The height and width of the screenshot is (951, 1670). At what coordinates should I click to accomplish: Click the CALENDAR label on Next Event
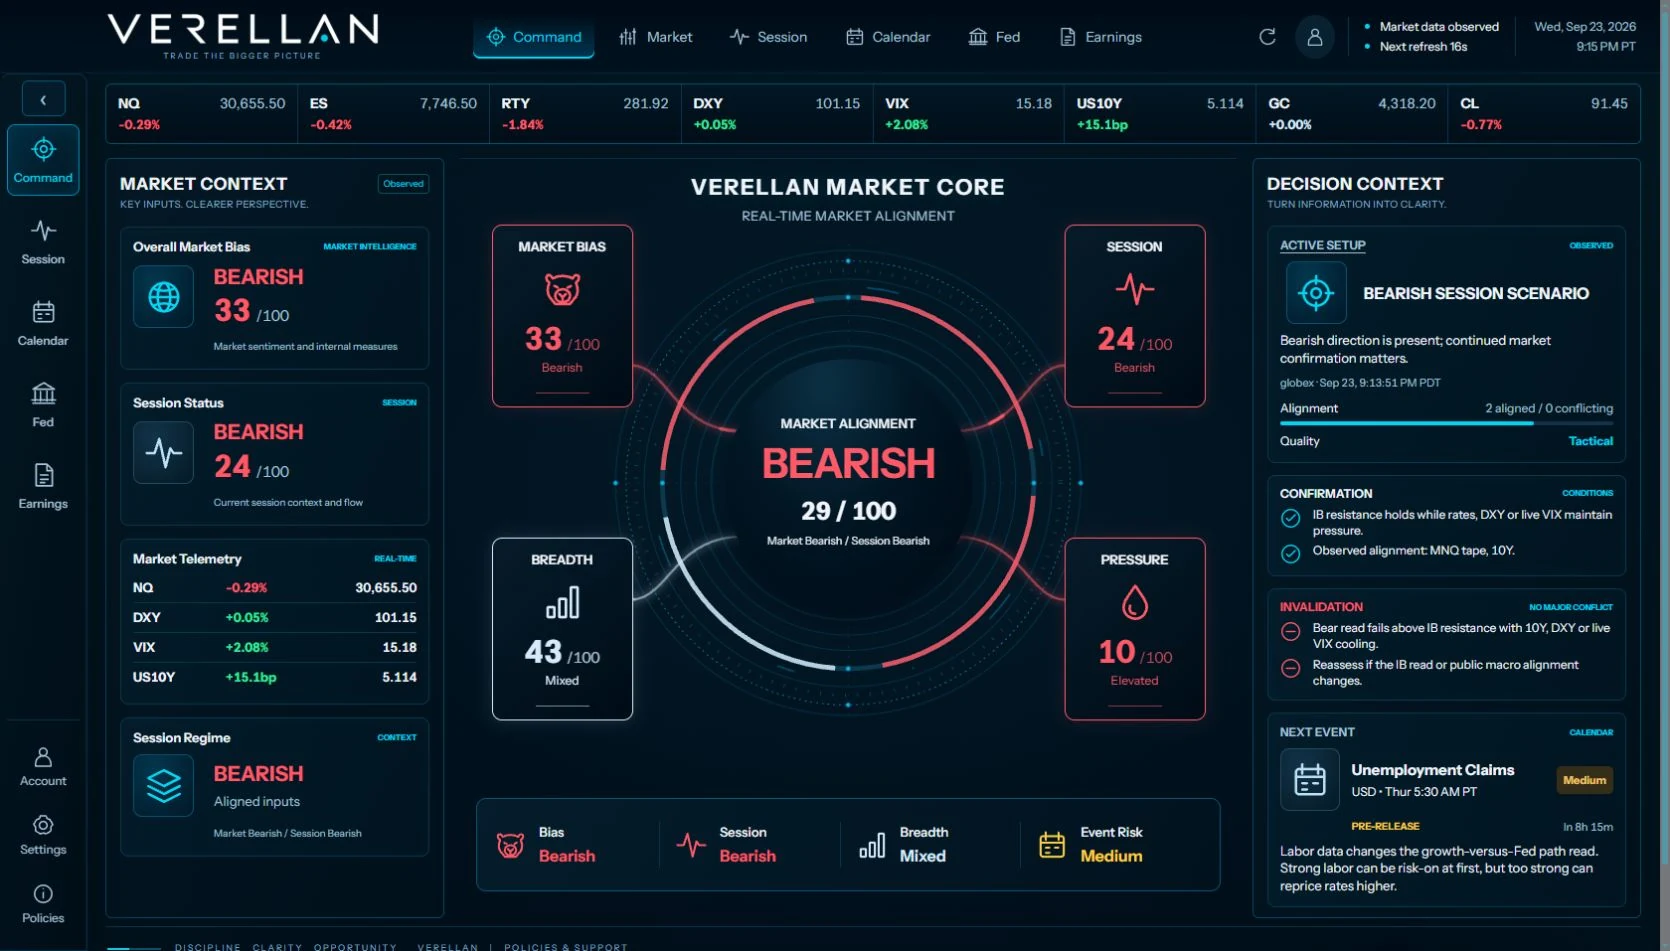(x=1590, y=733)
